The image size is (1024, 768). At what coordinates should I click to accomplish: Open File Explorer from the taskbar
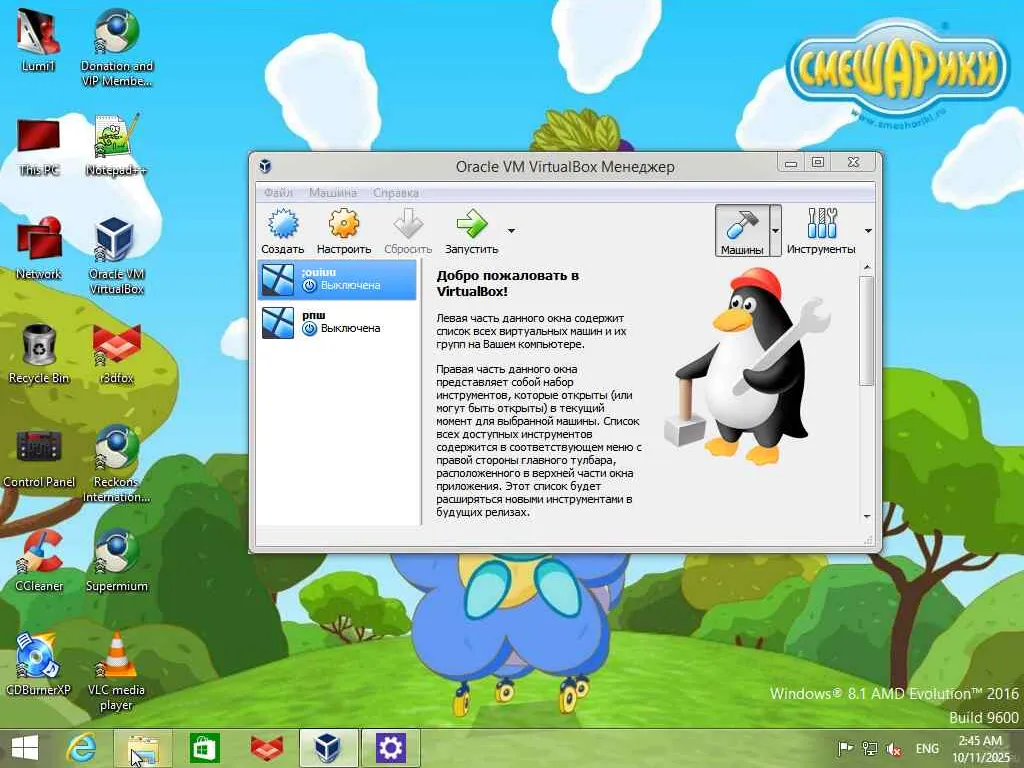pyautogui.click(x=143, y=748)
